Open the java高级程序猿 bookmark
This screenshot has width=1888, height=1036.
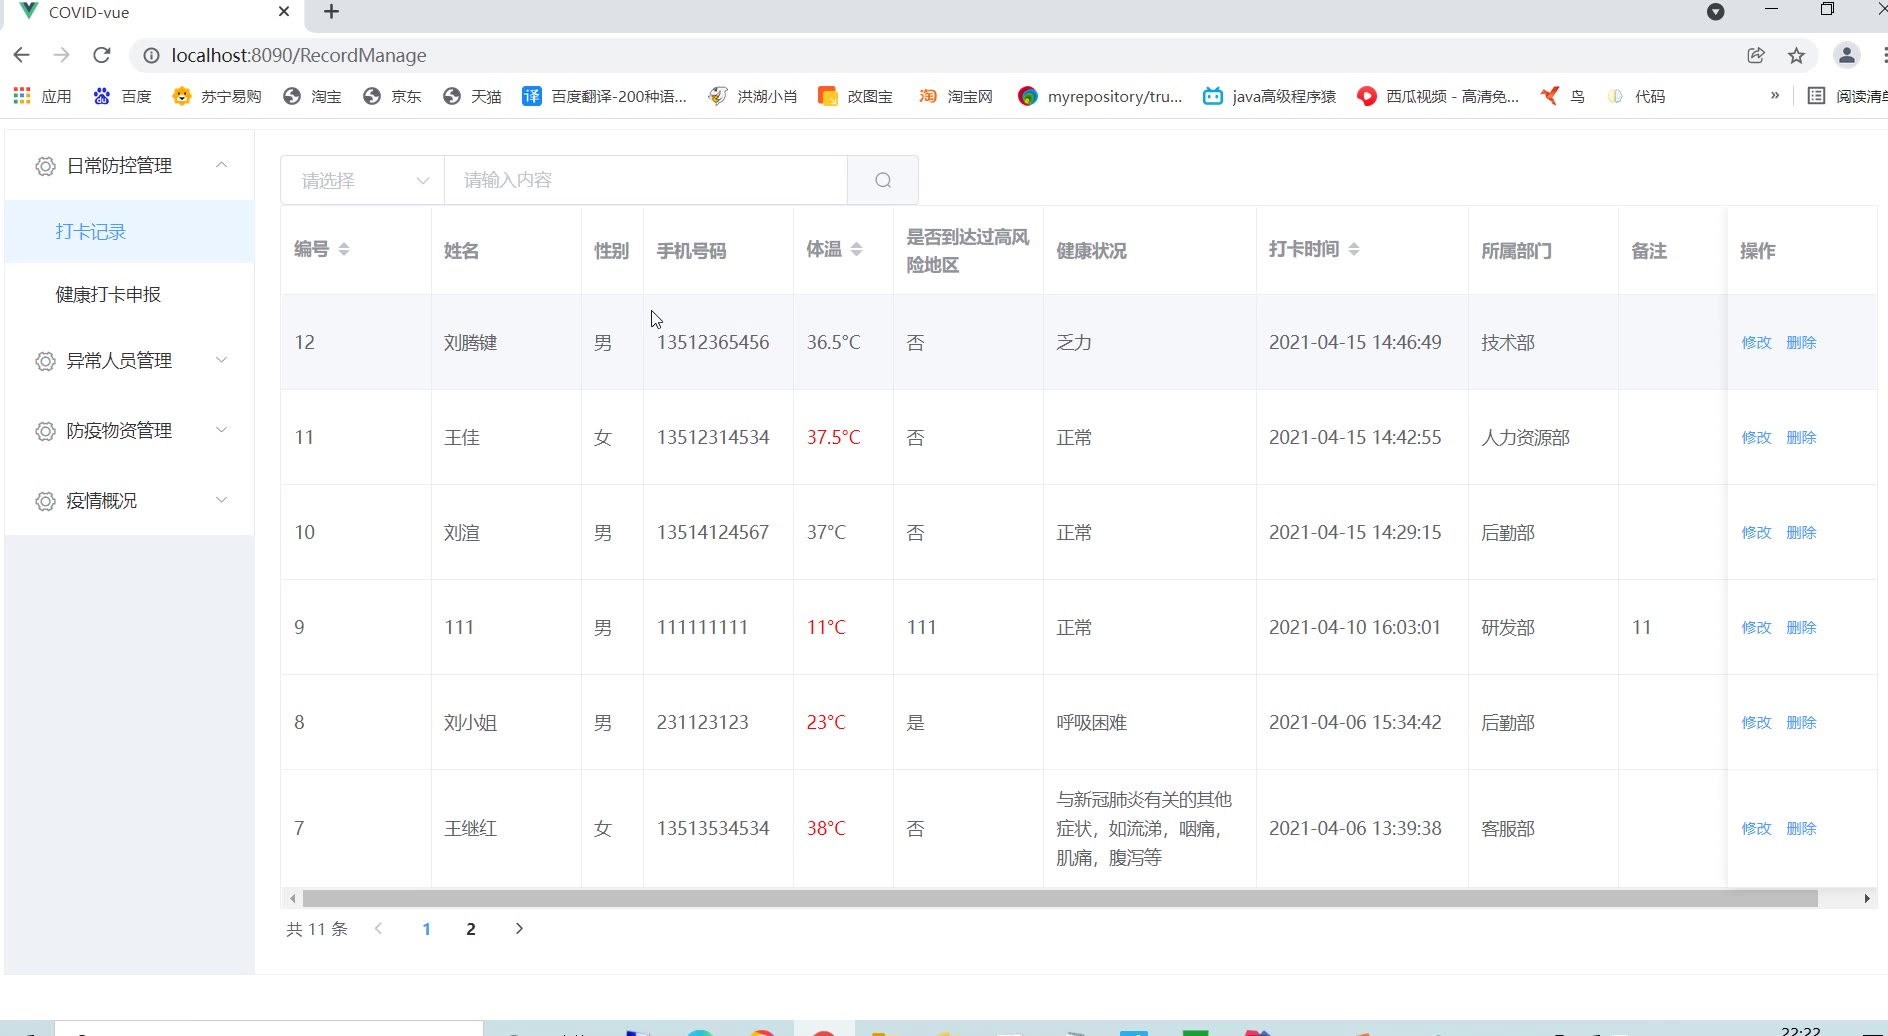coord(1270,96)
